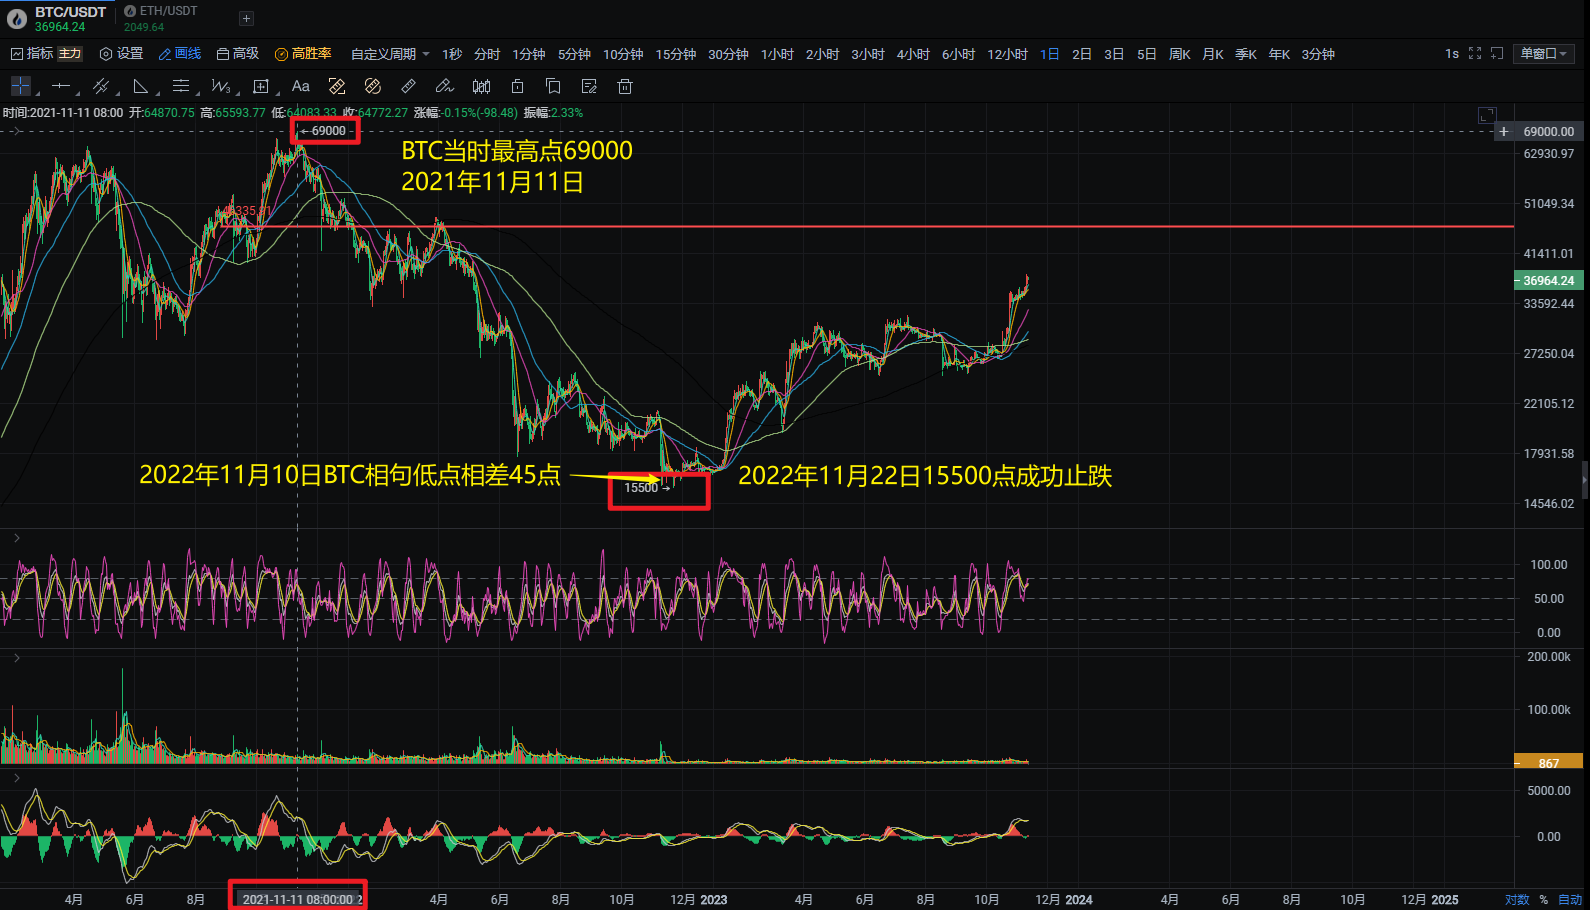Click the plus button at 69000.00 price
1590x910 pixels.
tap(1504, 131)
